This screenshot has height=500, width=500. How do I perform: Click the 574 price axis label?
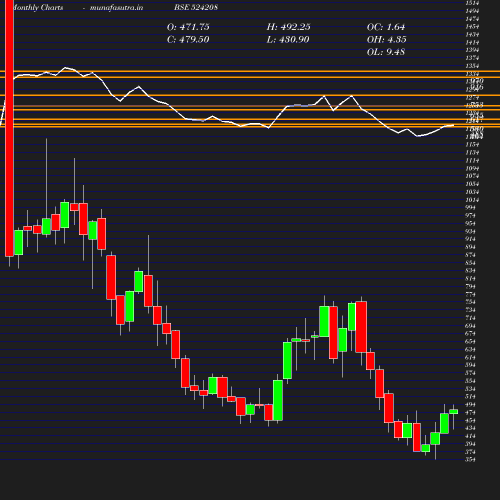click(470, 373)
